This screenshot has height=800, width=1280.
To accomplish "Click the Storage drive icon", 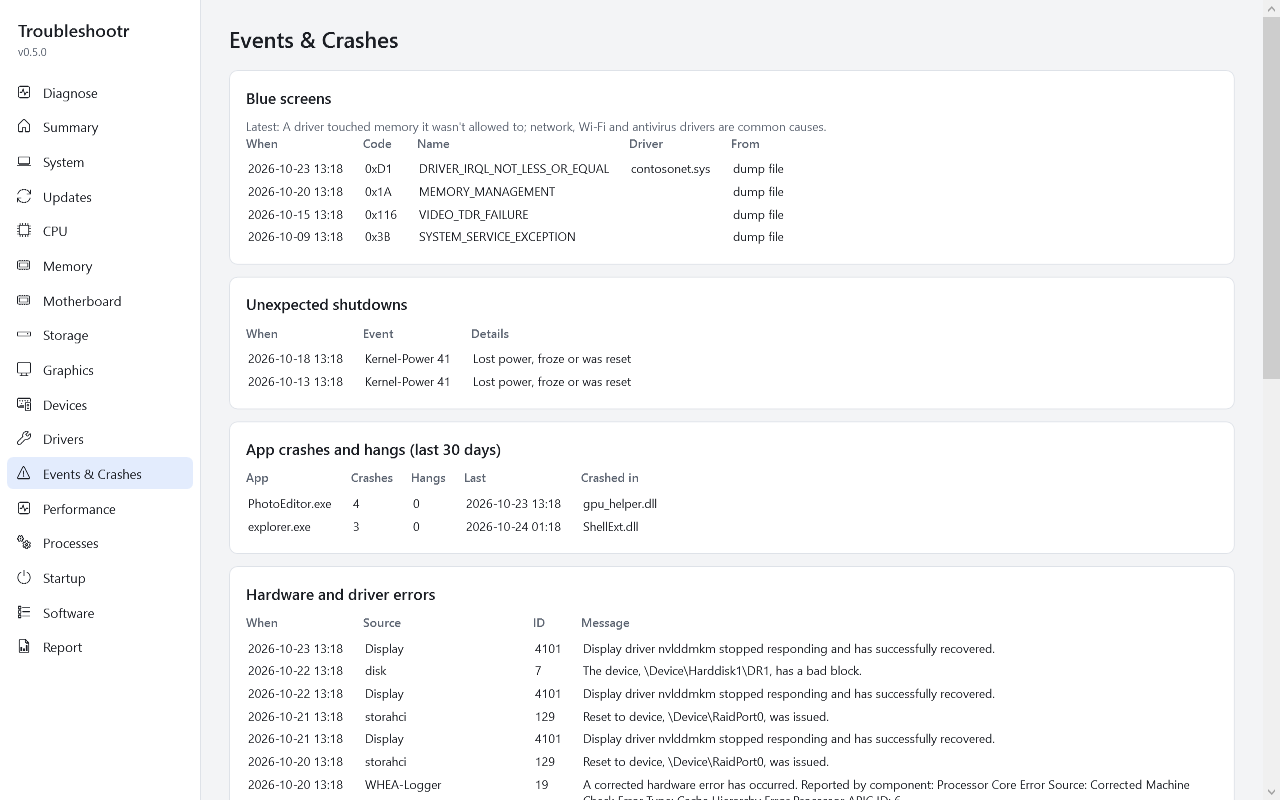I will pos(24,335).
